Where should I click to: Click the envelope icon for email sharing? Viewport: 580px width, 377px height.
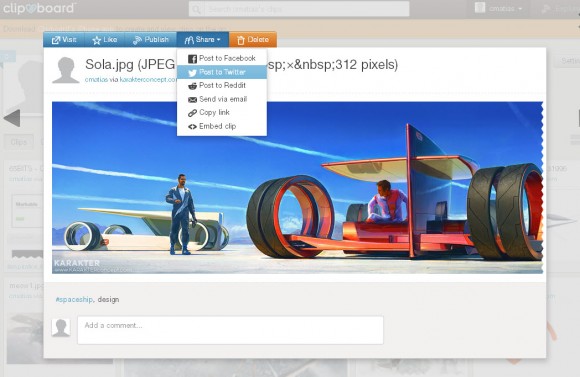tap(192, 100)
